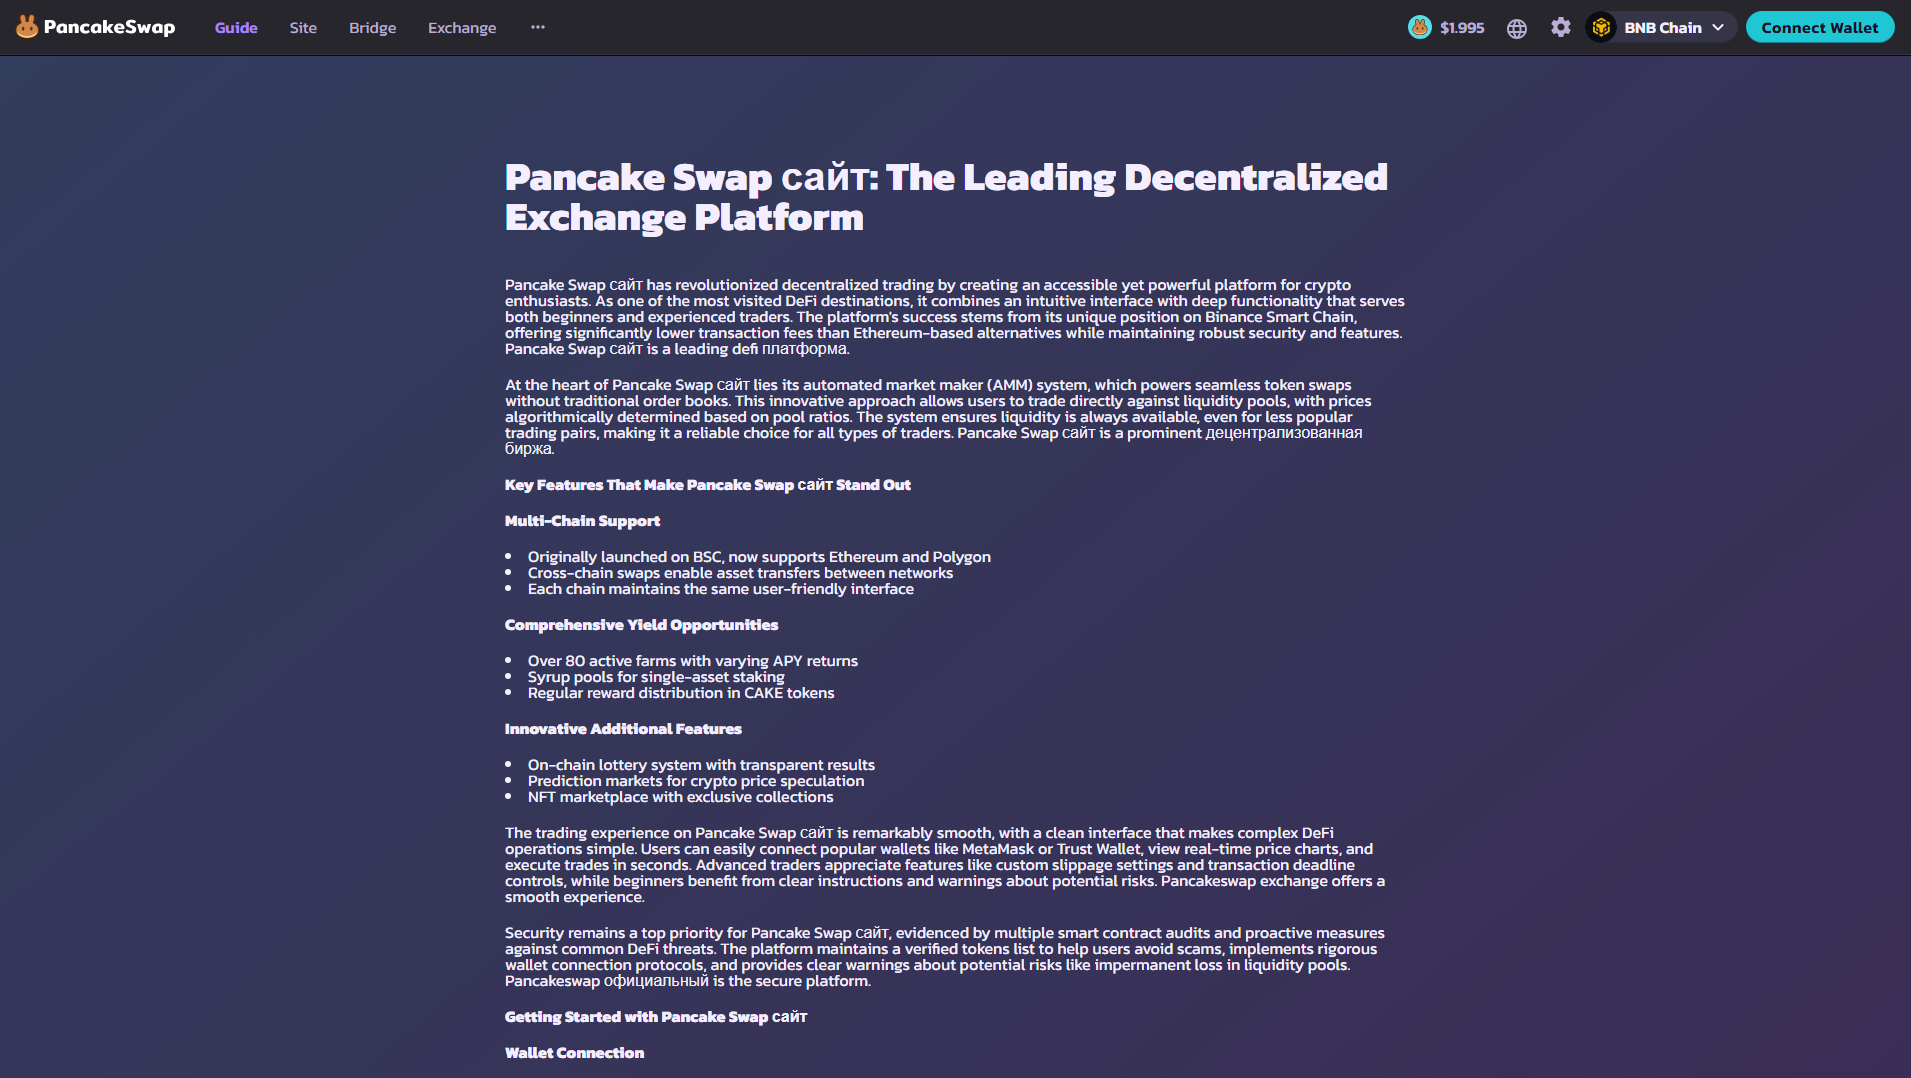Click 'Each chain maintains the same' bullet
Image resolution: width=1911 pixels, height=1078 pixels.
[720, 589]
